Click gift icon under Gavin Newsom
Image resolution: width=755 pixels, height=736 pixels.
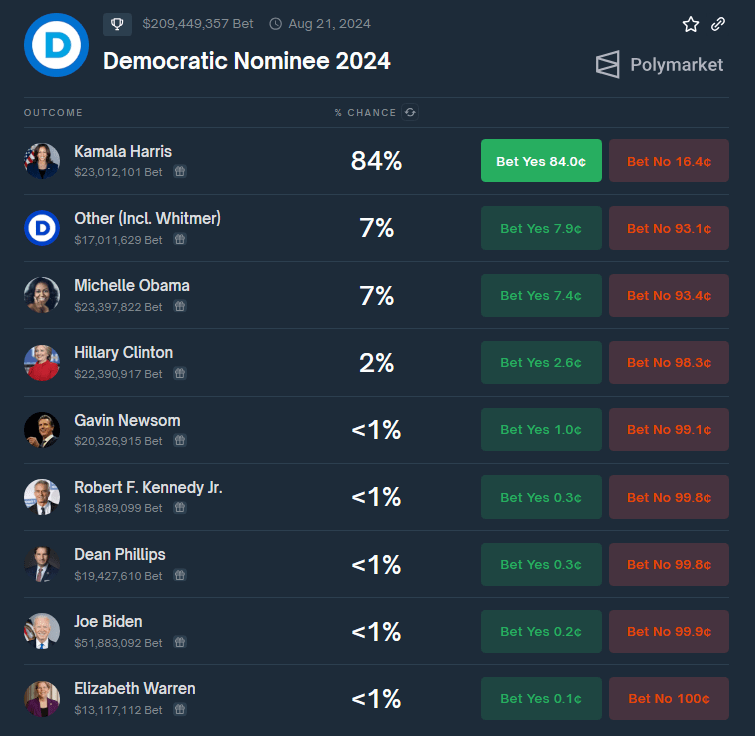(x=180, y=440)
